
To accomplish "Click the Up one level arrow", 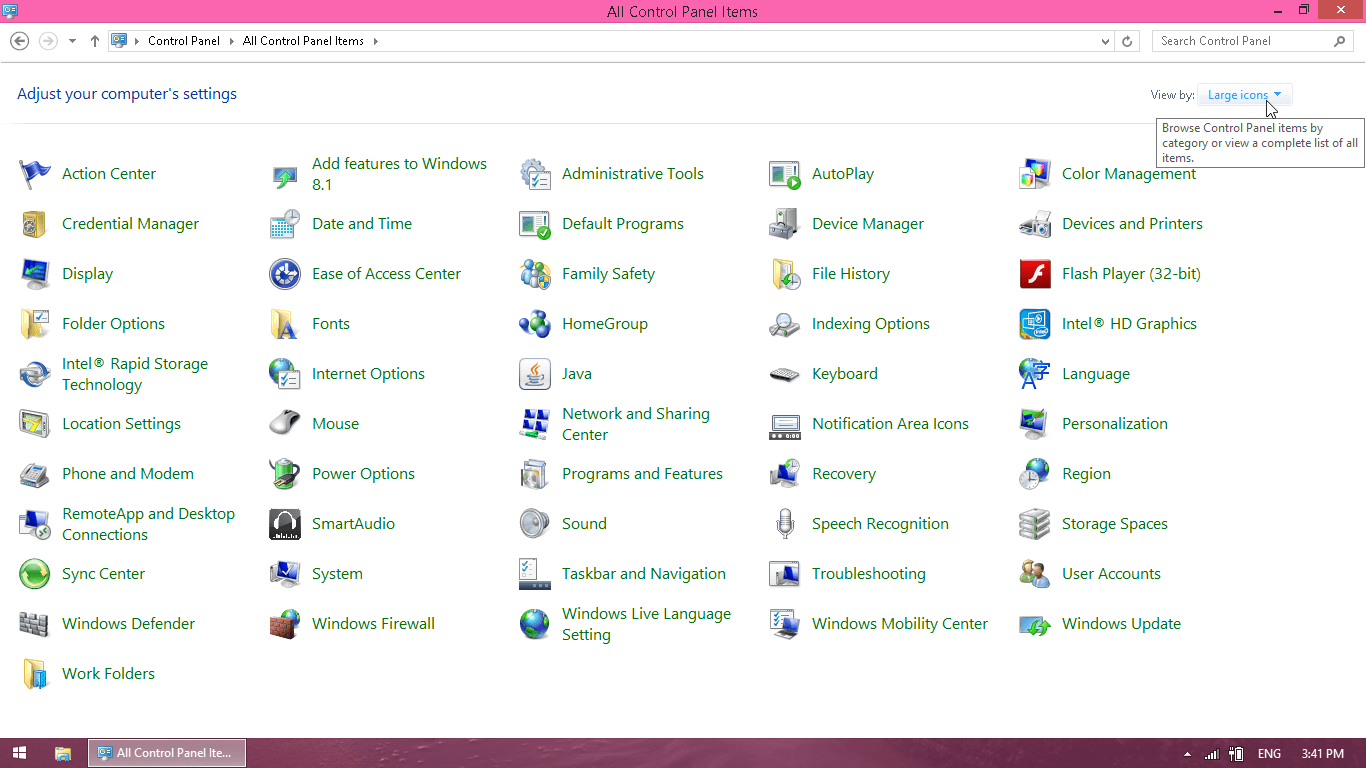I will coord(95,41).
